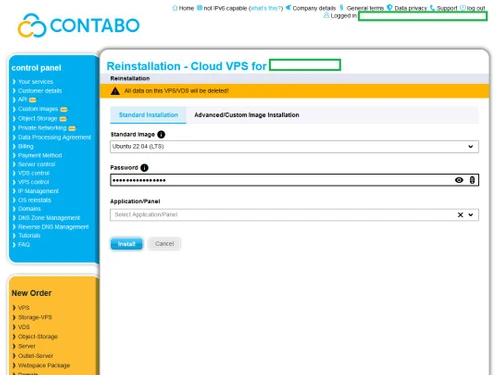Order Server under New Order
This screenshot has height=375, width=500.
click(27, 346)
